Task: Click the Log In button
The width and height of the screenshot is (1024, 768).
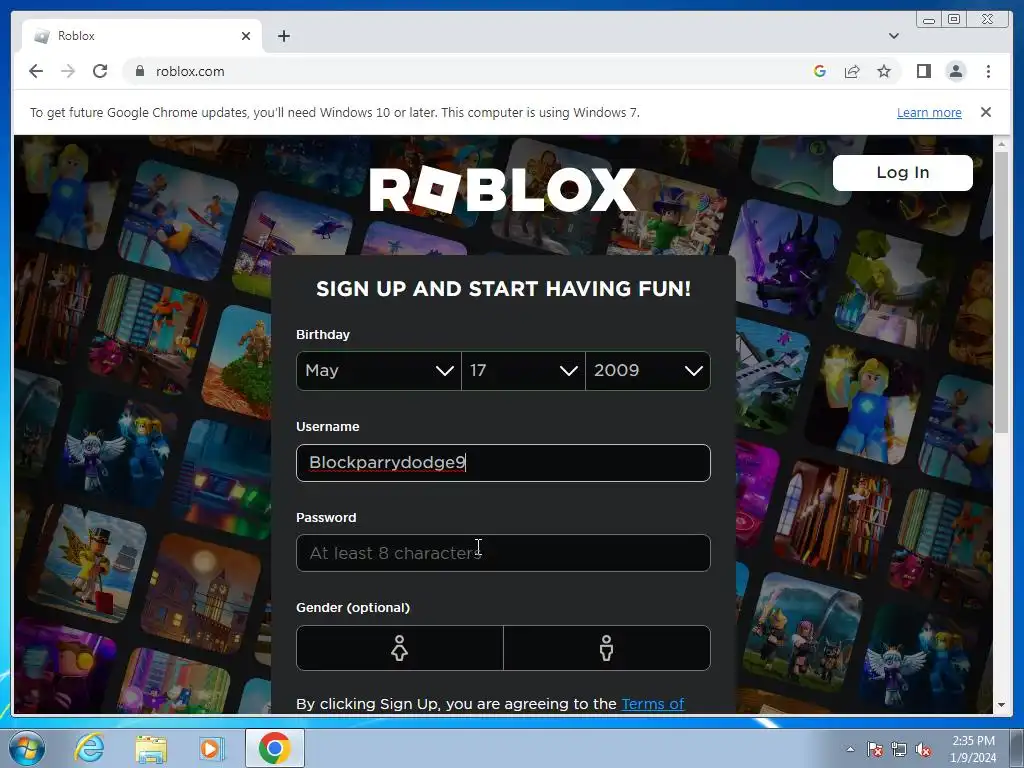Action: tap(903, 173)
